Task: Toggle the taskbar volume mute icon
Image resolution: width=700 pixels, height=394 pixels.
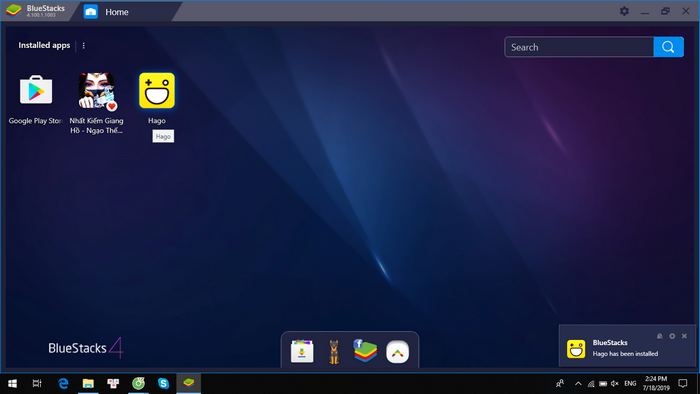Action: [x=615, y=383]
